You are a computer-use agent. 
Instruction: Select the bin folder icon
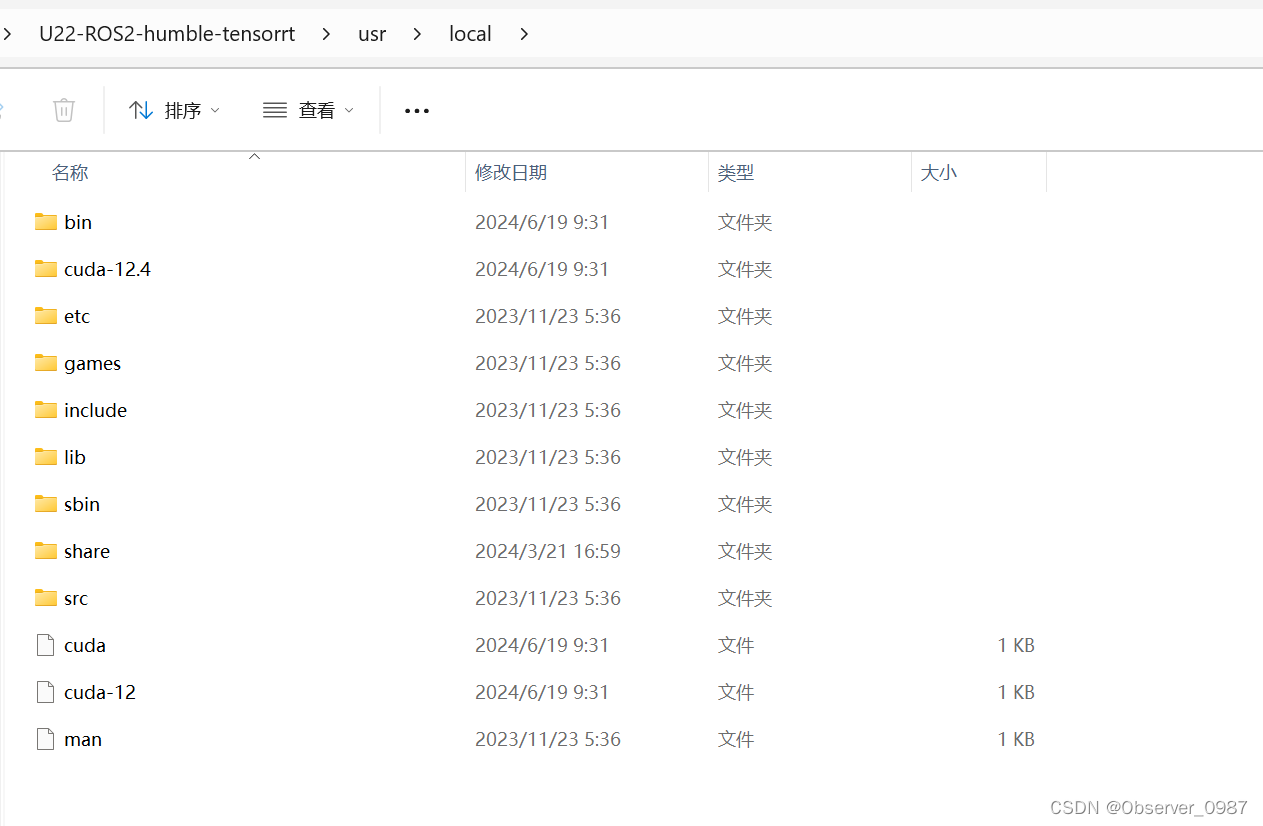tap(46, 222)
